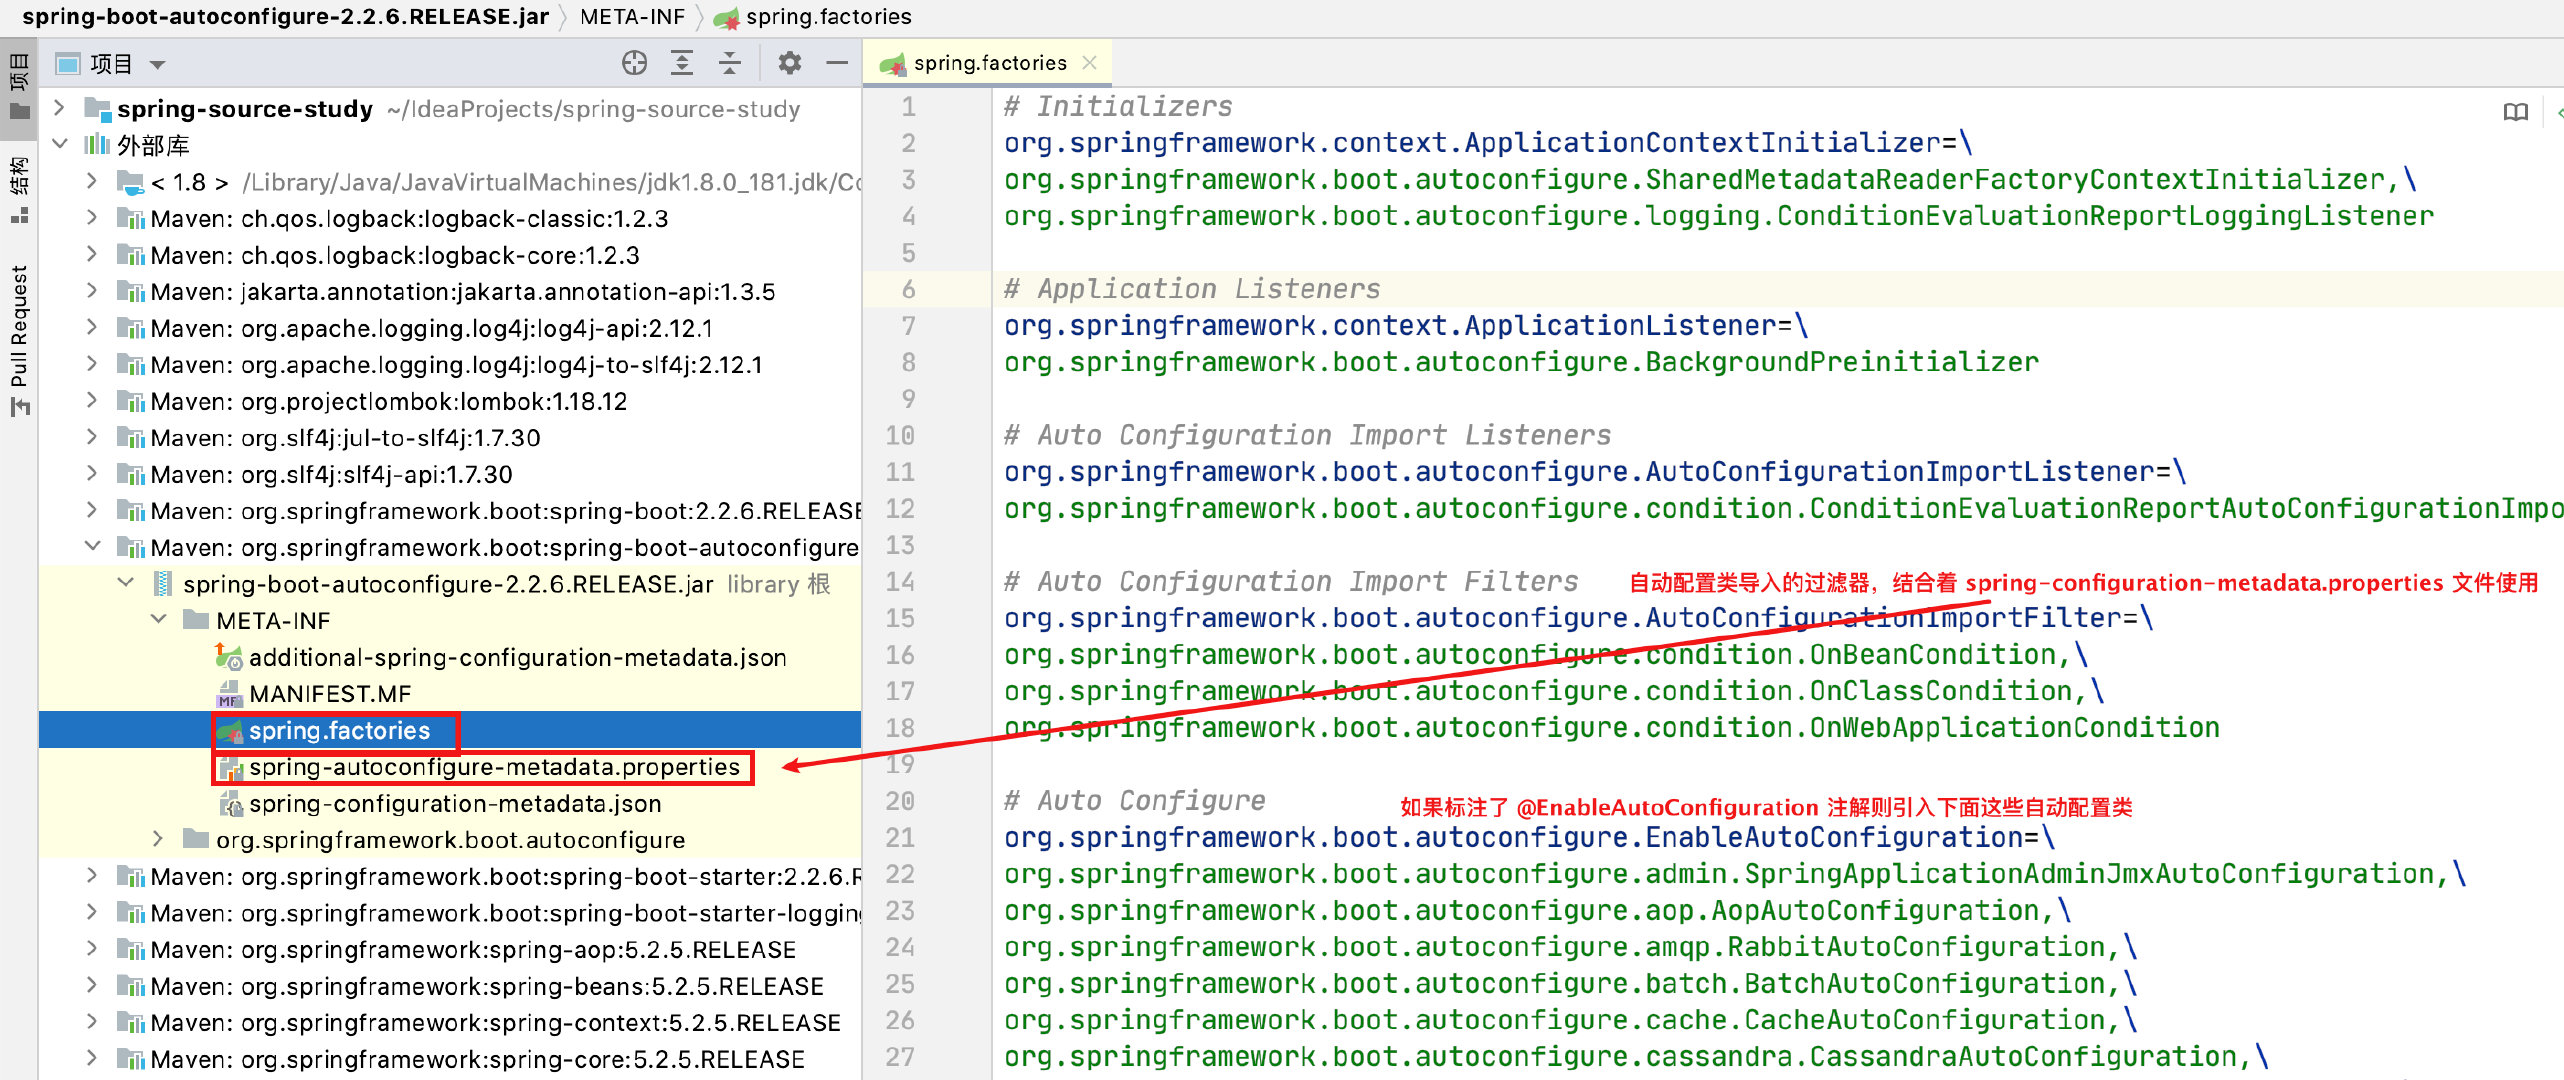Click the META-INF folder icon
The height and width of the screenshot is (1080, 2564).
[196, 620]
